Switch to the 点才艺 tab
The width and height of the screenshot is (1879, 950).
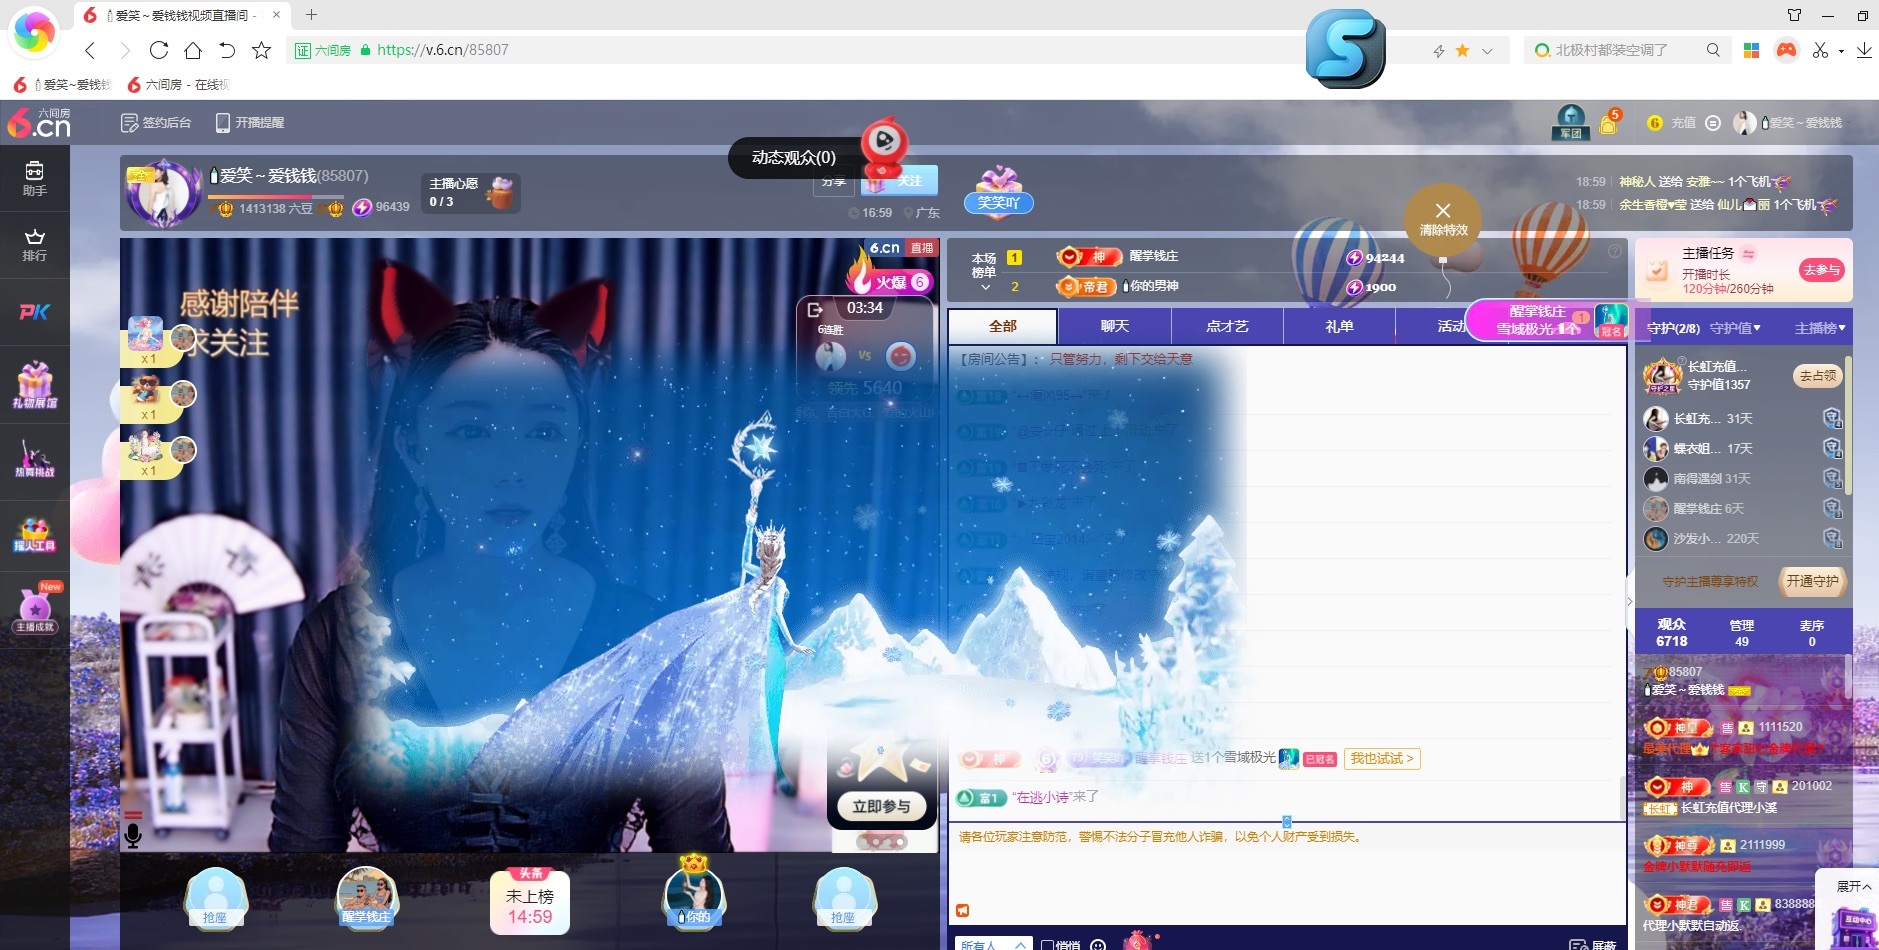click(x=1227, y=326)
